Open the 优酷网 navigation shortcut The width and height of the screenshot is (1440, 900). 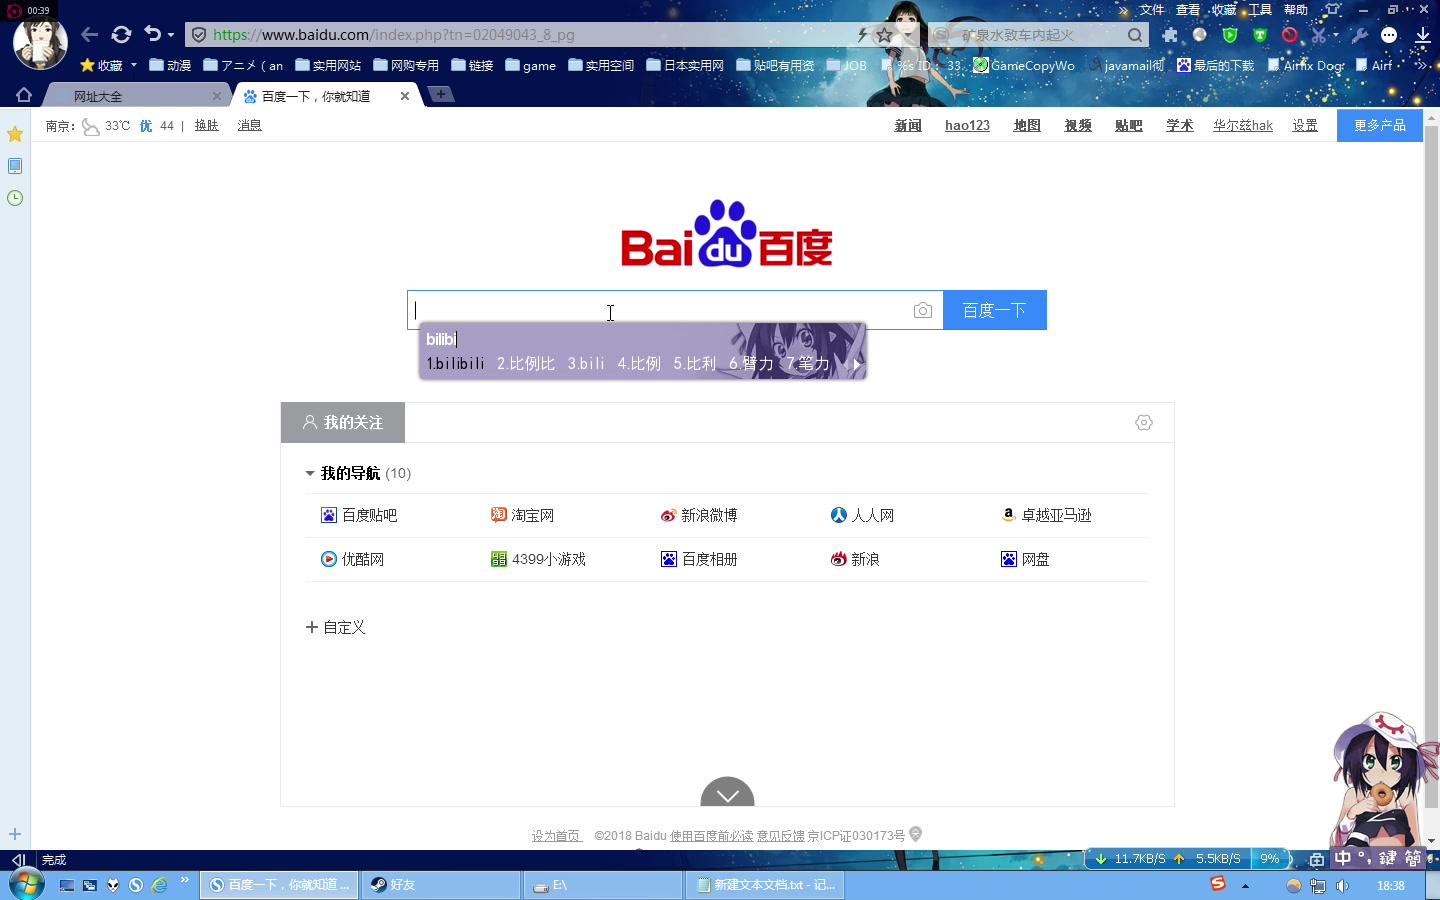(x=352, y=559)
